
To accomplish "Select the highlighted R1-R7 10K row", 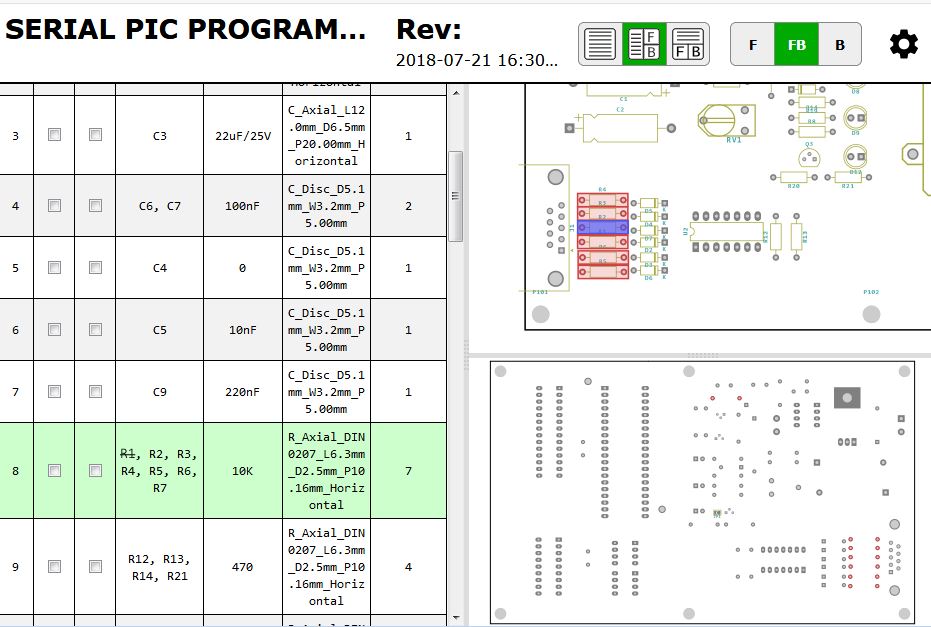I will pos(243,469).
